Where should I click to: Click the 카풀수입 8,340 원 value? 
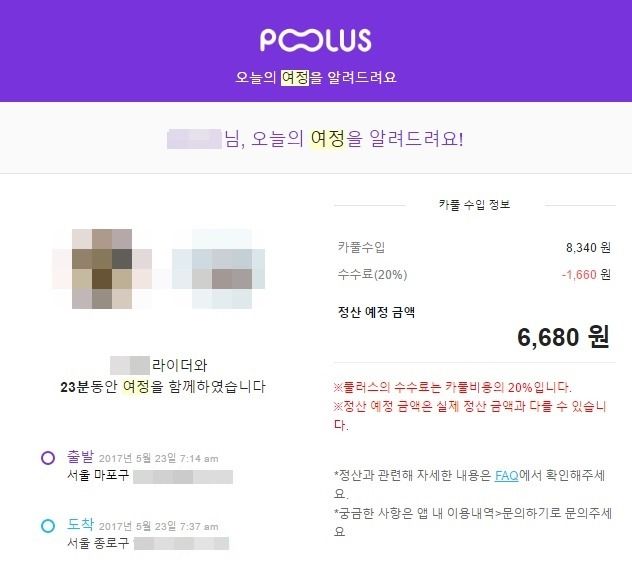tap(588, 247)
